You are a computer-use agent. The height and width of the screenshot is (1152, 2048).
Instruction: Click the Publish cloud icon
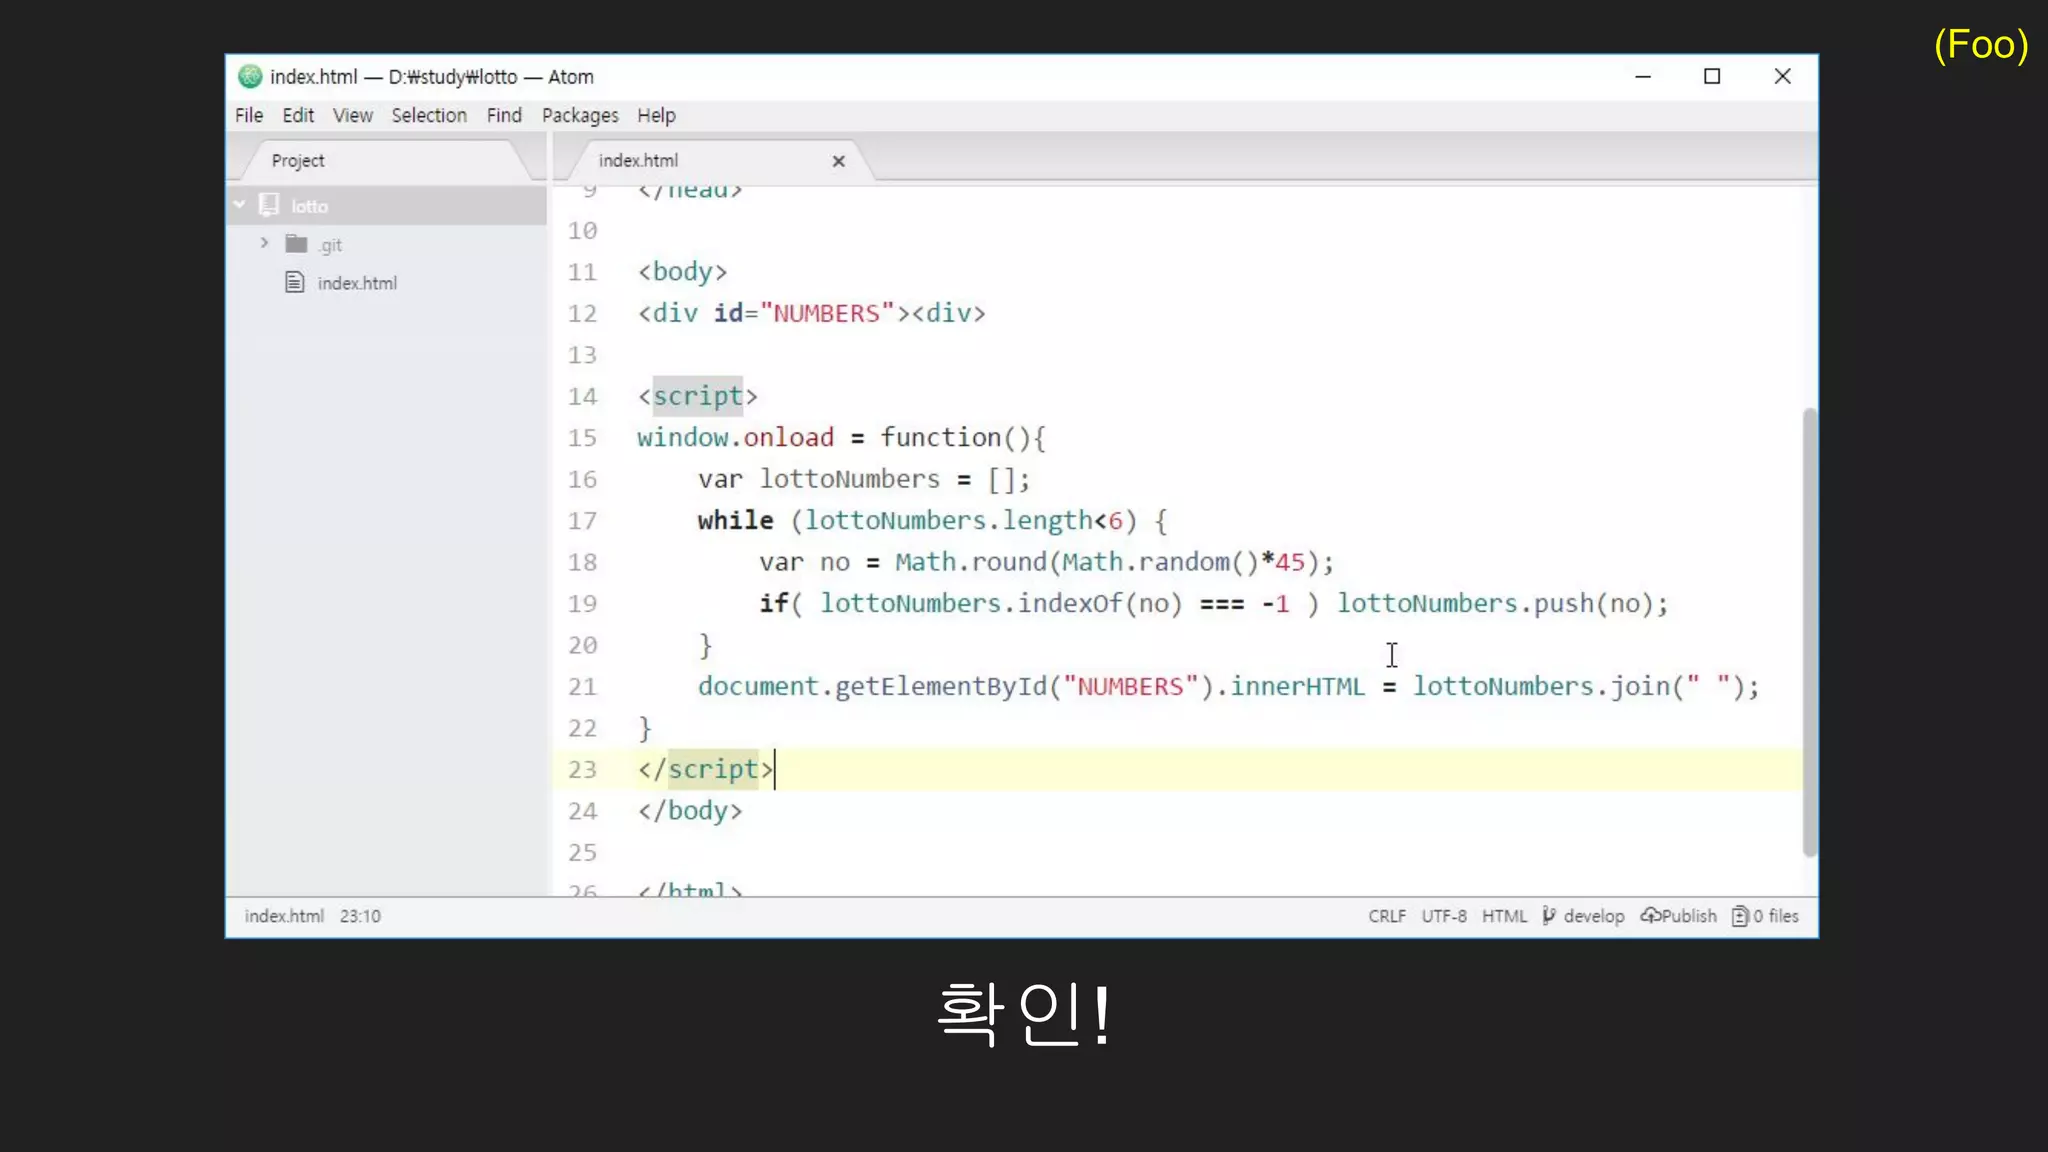1651,915
